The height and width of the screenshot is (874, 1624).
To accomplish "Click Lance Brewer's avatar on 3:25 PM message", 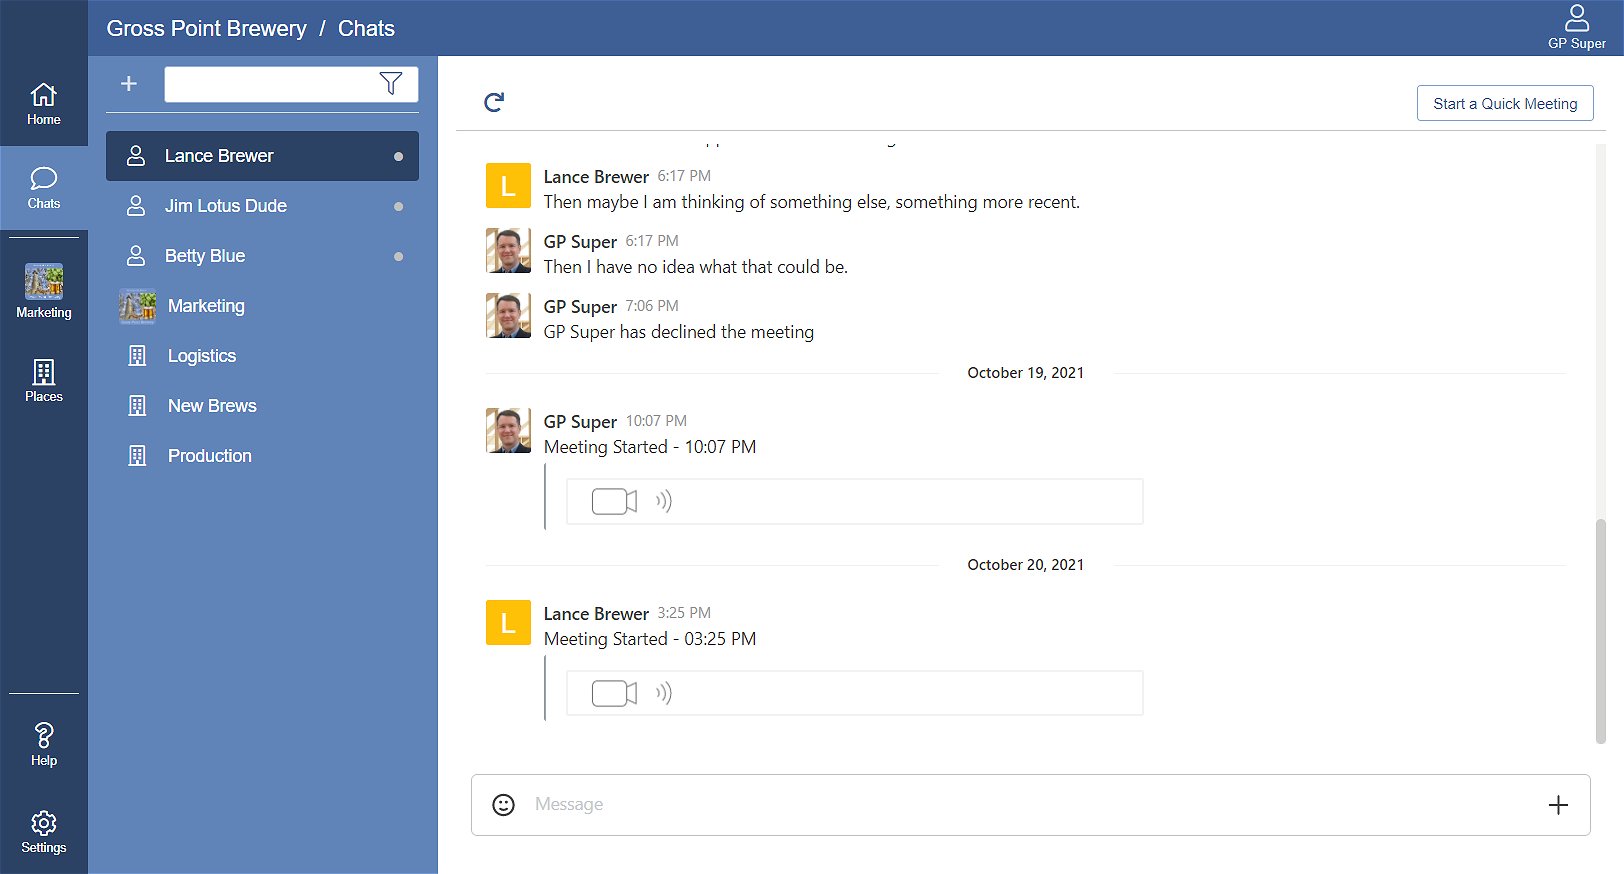I will coord(508,623).
